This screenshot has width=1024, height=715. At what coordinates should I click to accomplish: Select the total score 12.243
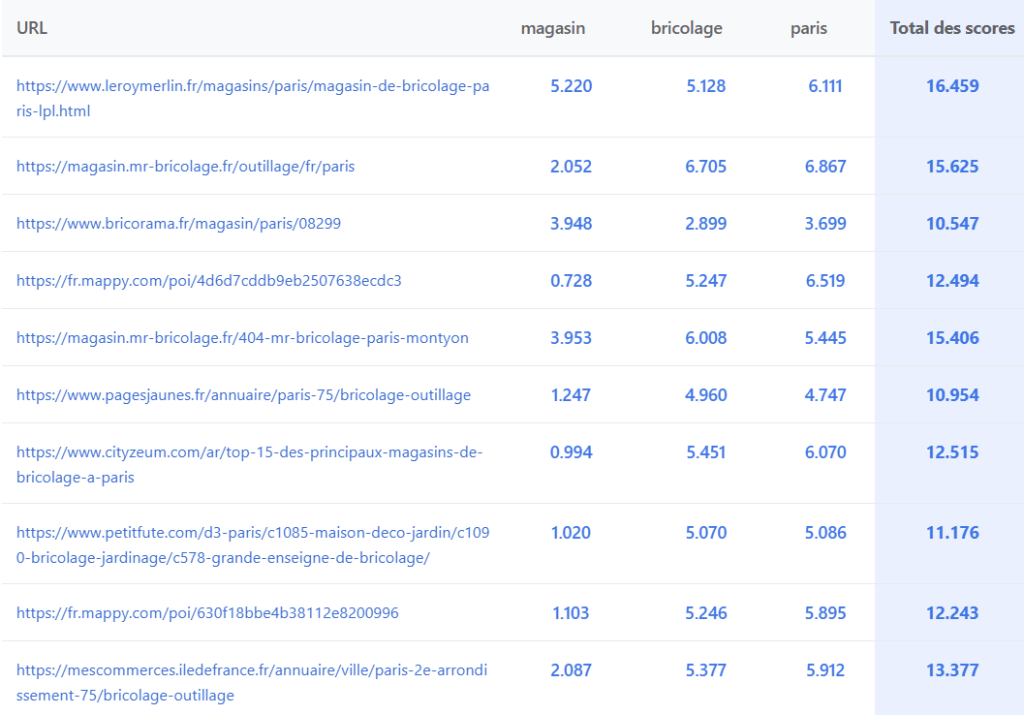pos(952,612)
